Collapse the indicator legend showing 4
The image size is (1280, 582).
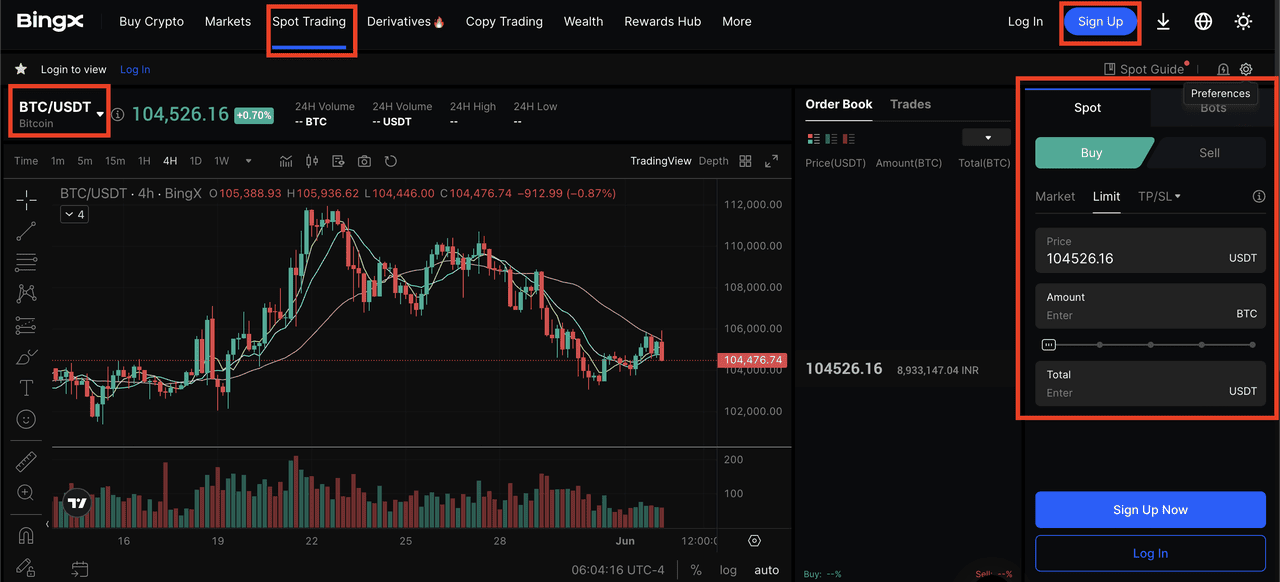[x=73, y=214]
